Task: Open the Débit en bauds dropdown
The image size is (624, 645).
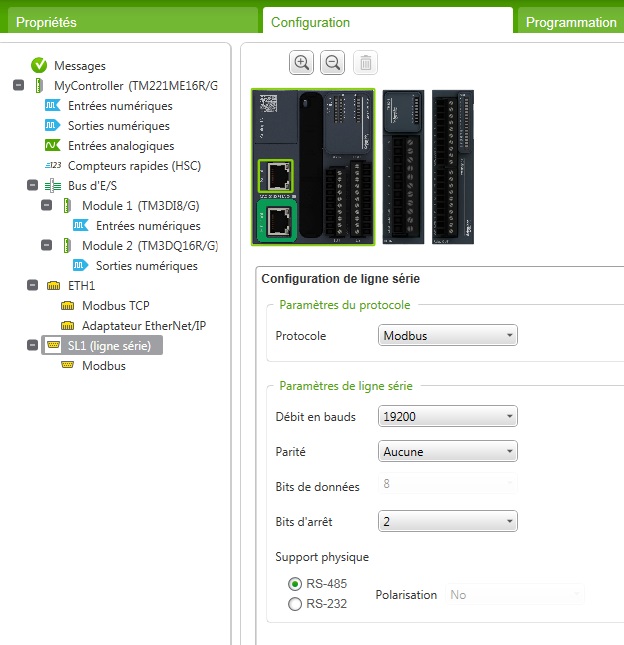Action: 448,416
